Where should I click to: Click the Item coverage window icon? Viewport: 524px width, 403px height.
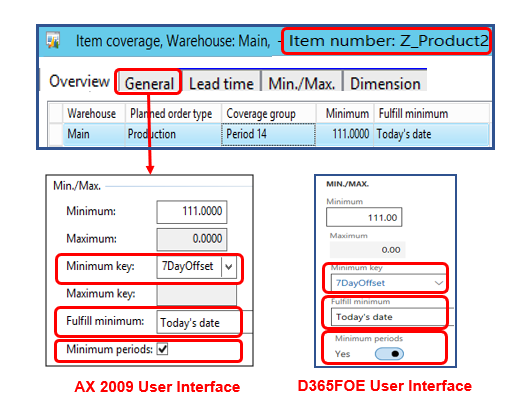point(53,40)
